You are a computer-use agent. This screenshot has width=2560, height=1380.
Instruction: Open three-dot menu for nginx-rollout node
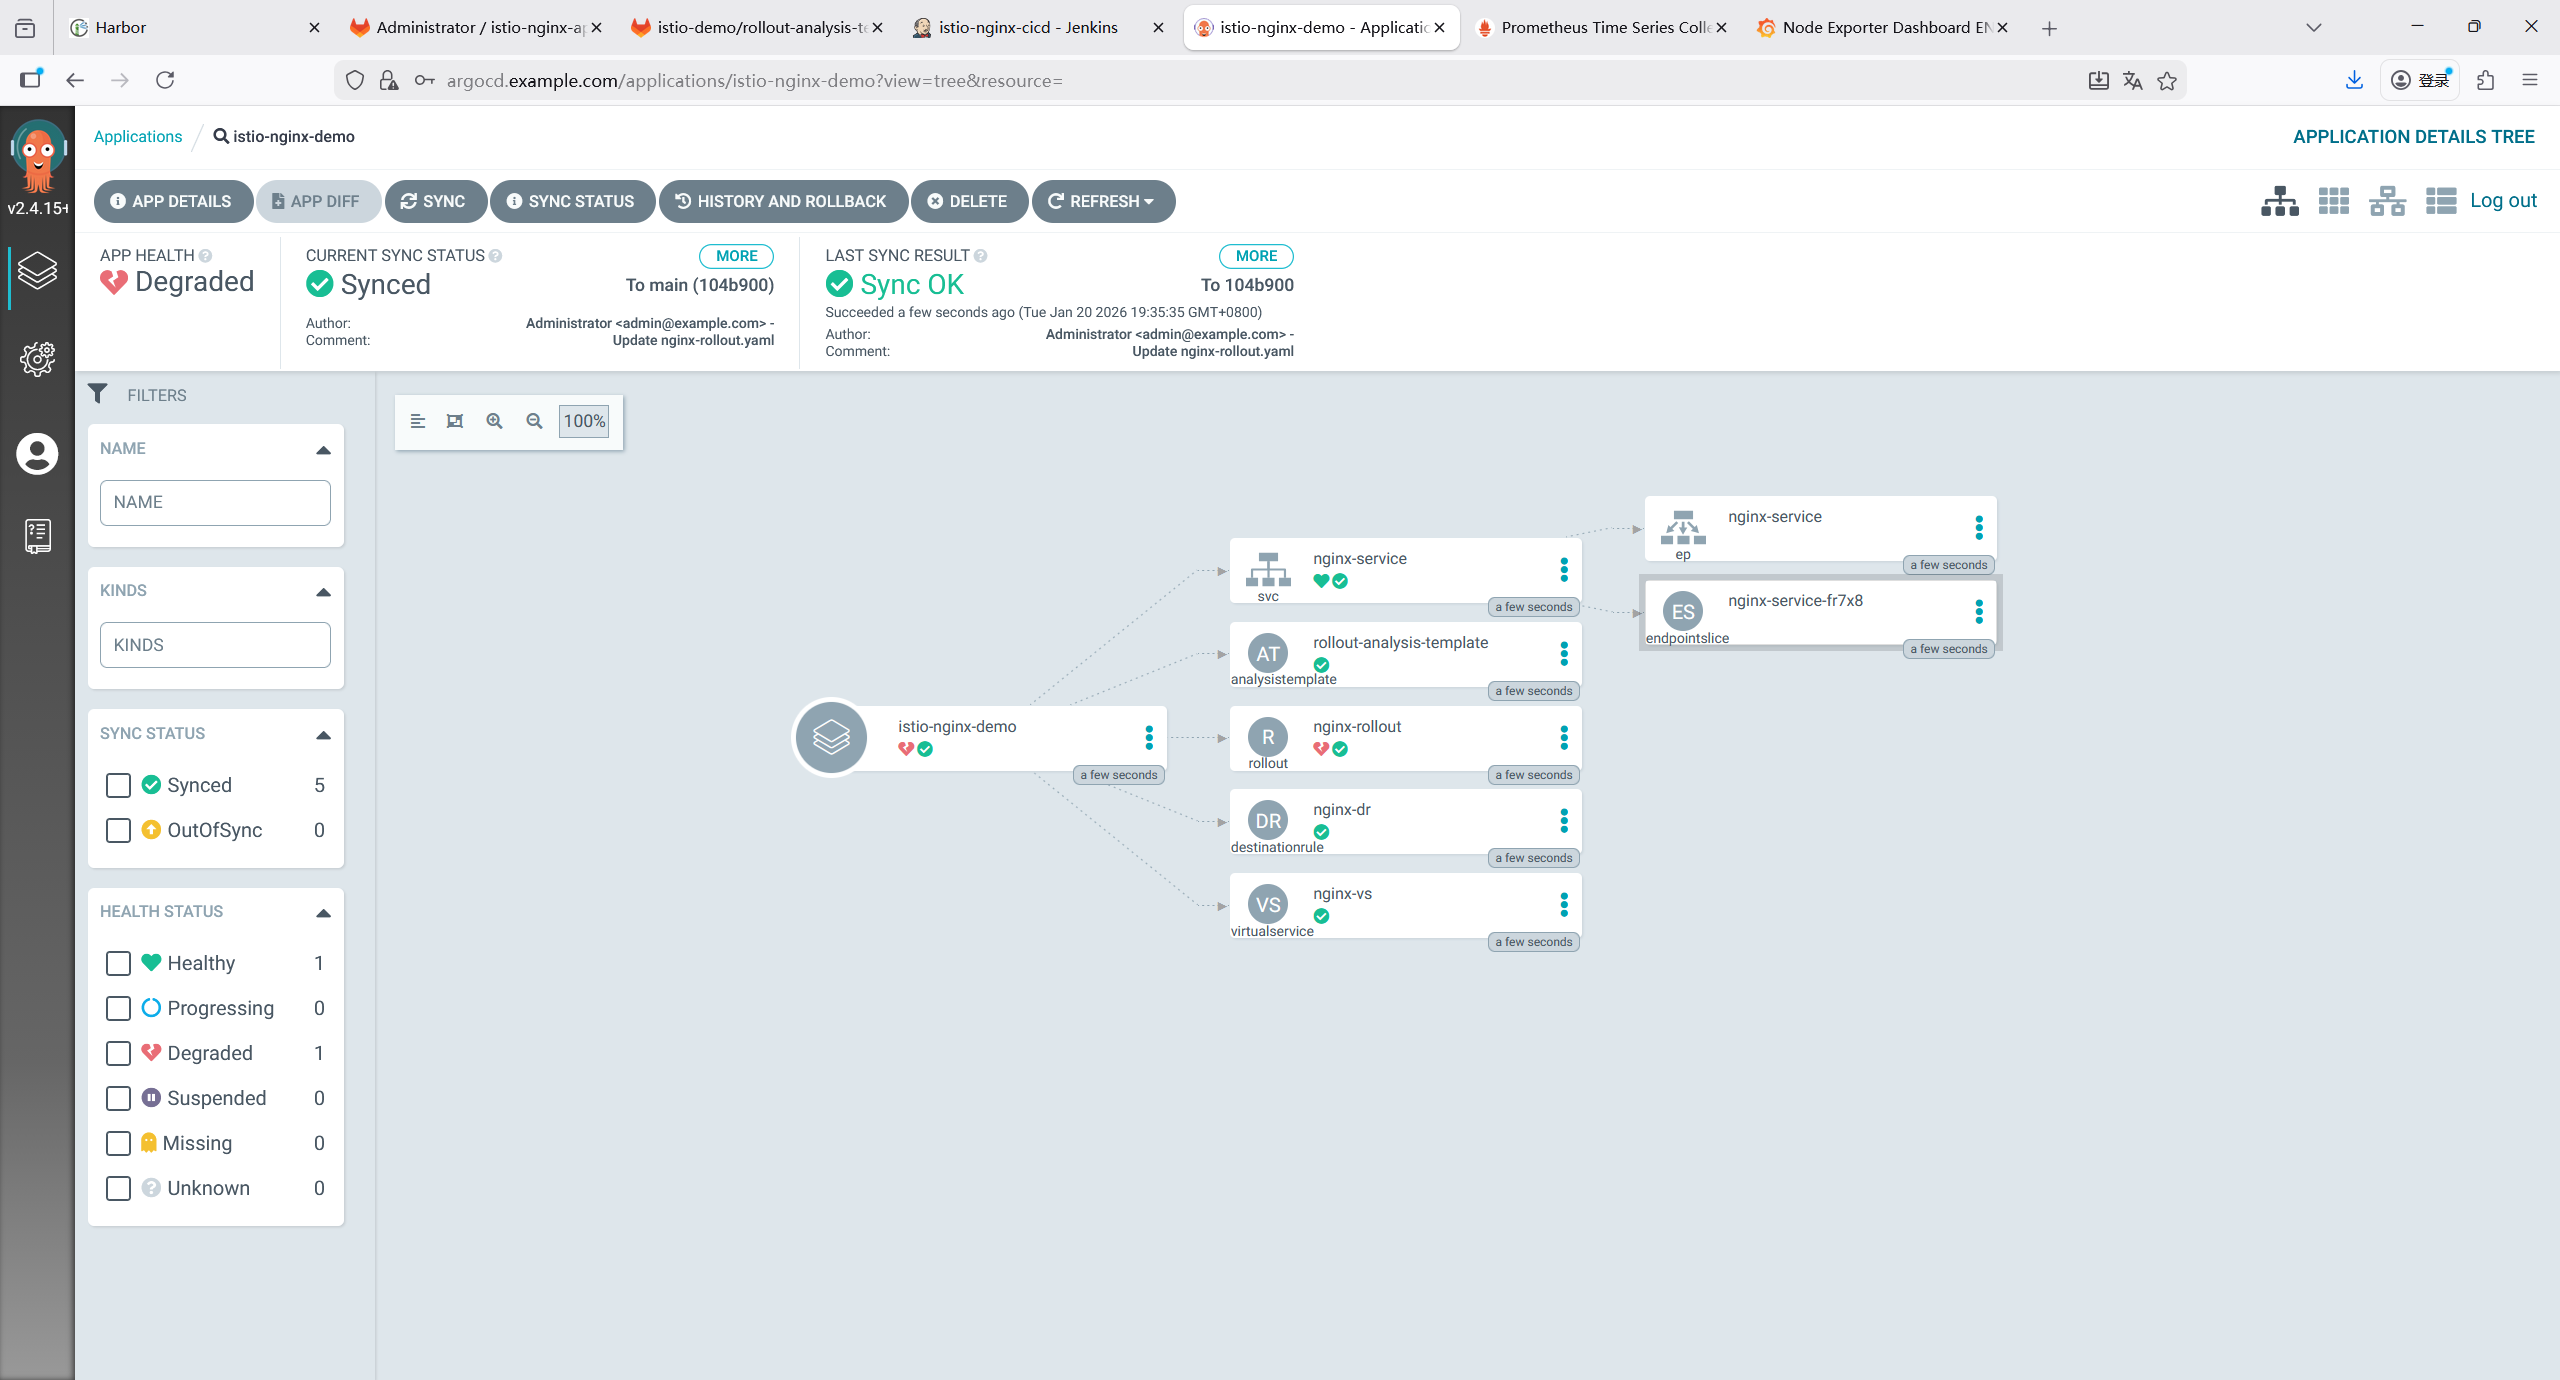pos(1564,738)
